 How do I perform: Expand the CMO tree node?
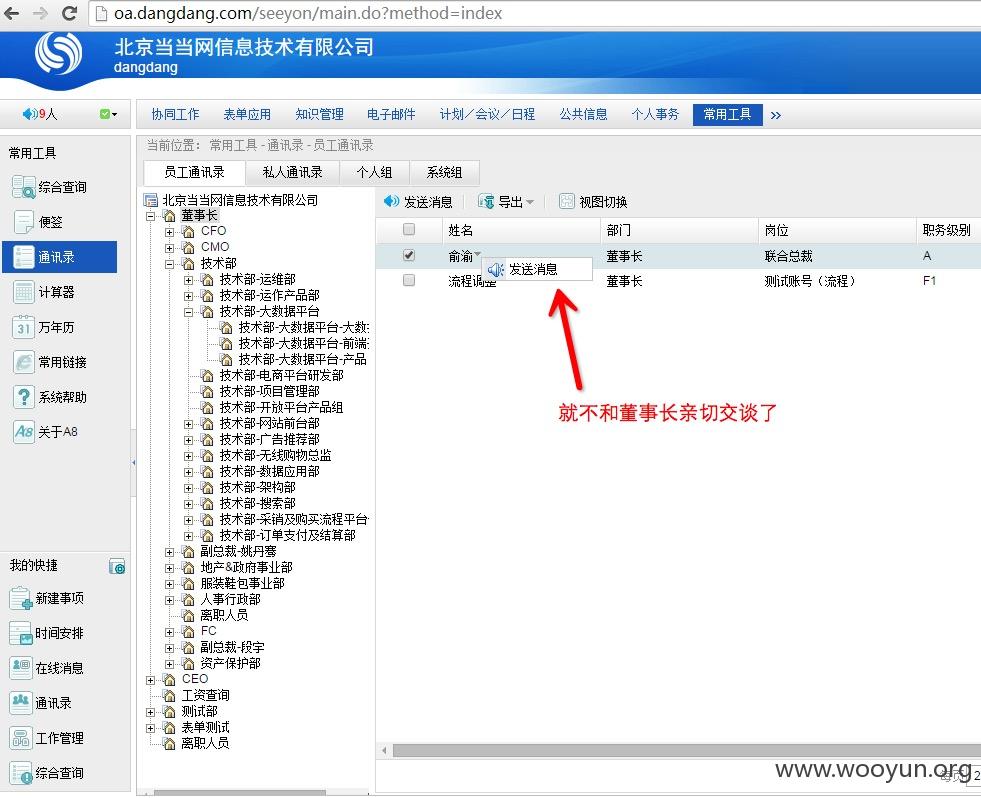click(x=170, y=248)
